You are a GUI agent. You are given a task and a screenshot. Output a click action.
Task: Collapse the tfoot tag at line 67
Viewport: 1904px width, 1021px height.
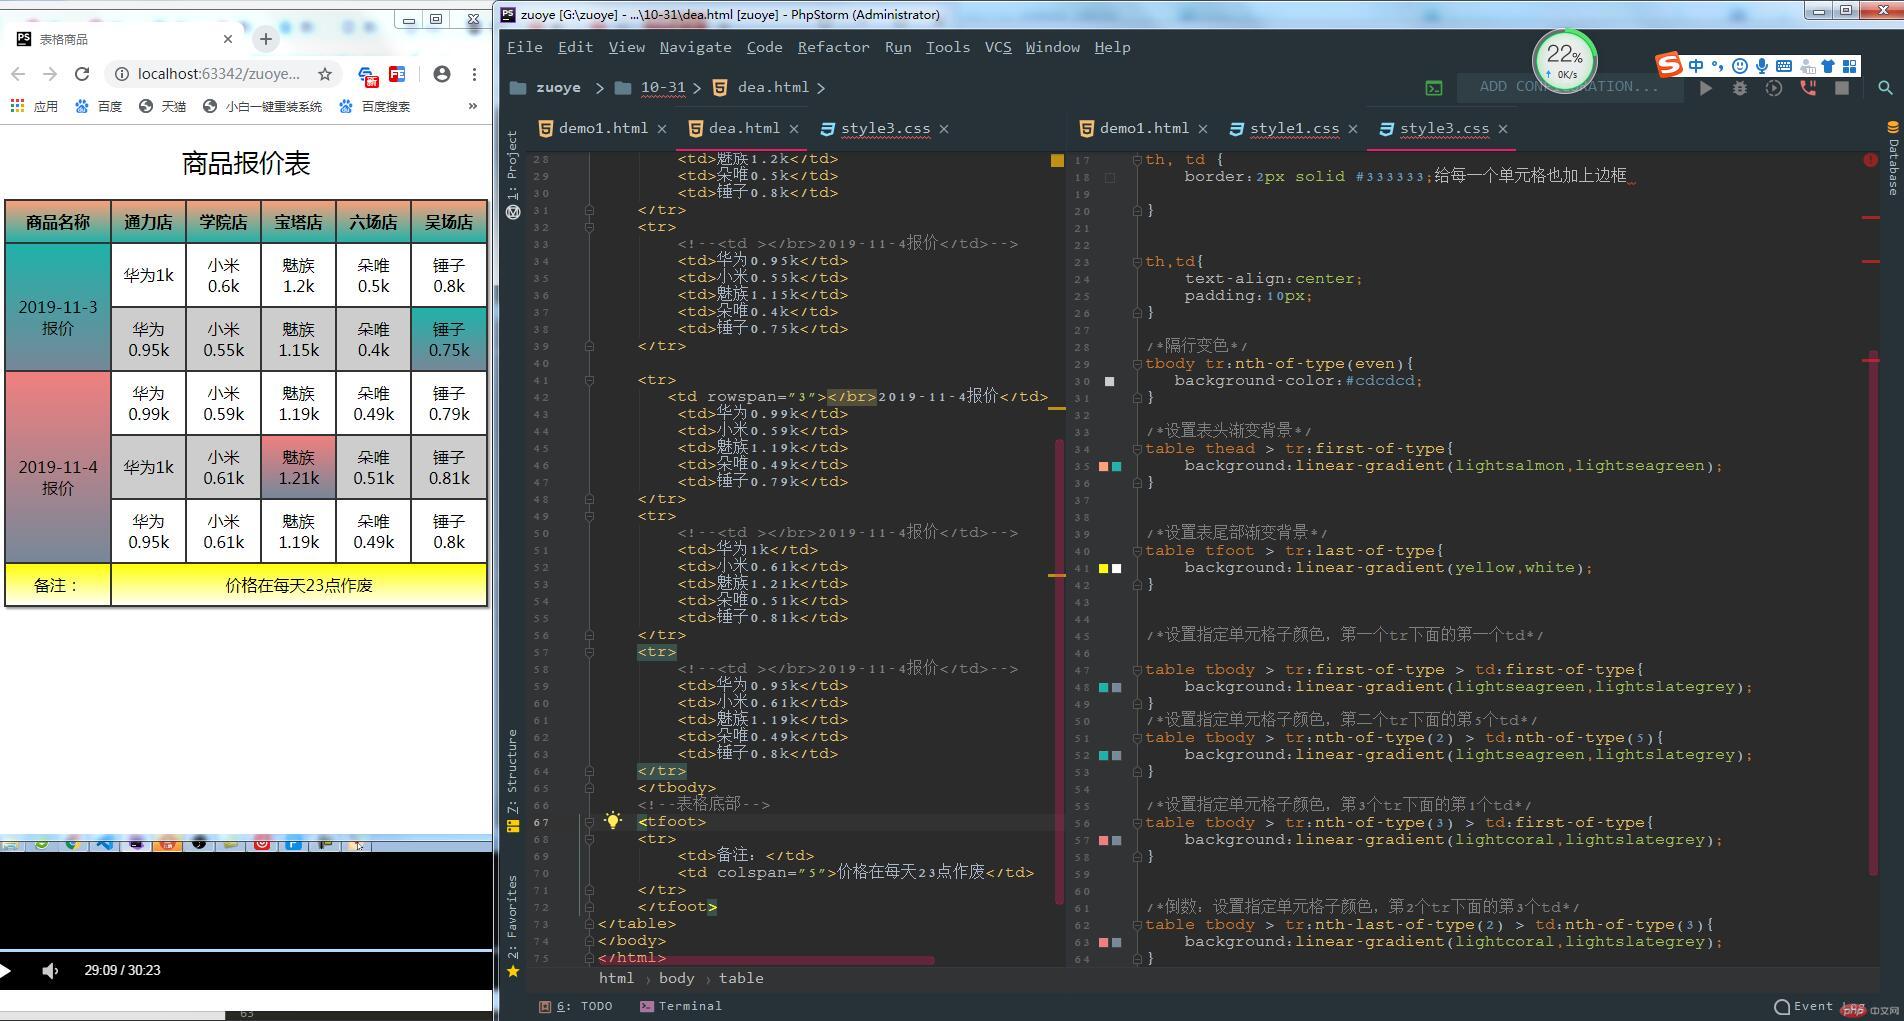tap(589, 822)
